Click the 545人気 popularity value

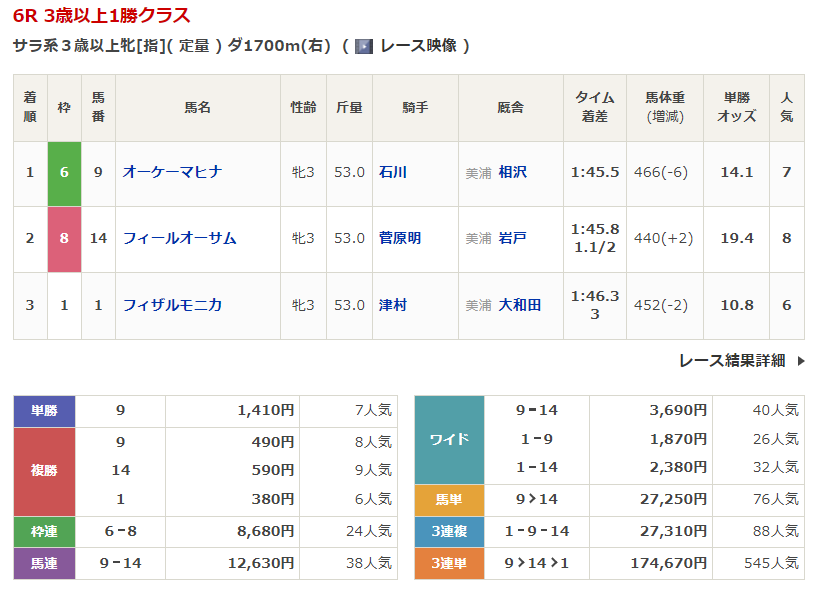771,563
